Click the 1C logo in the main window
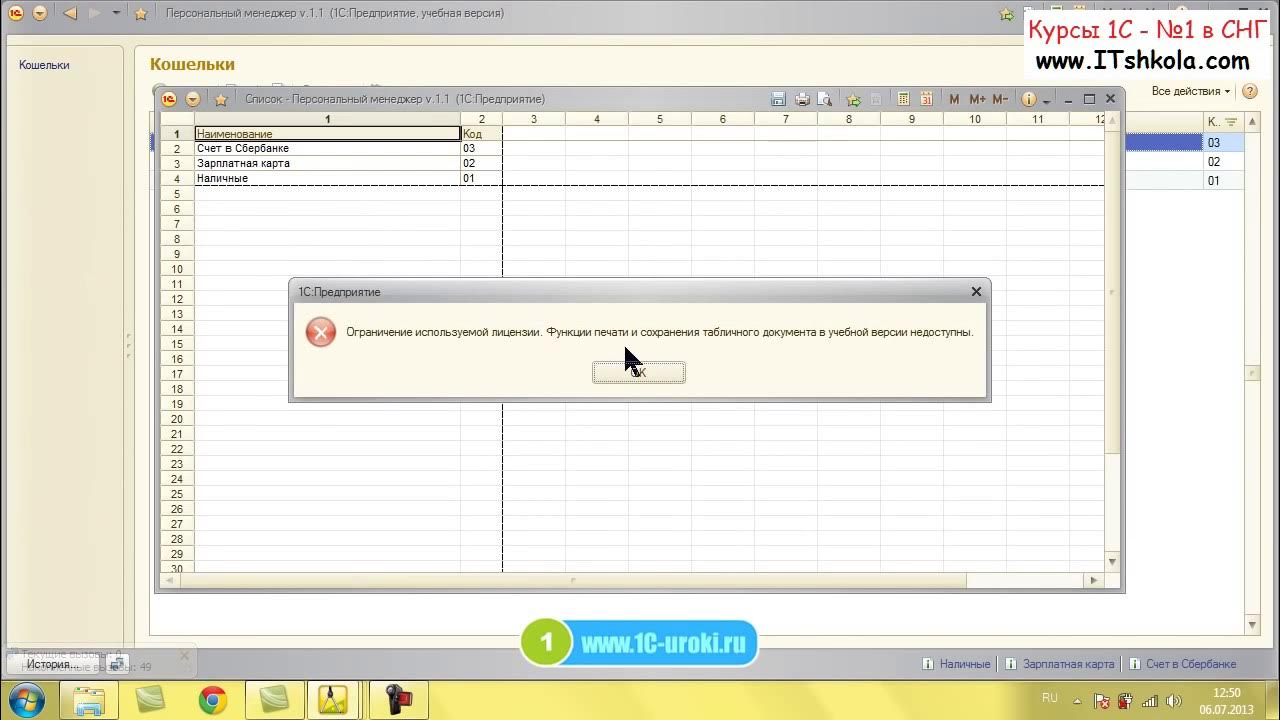 (15, 14)
